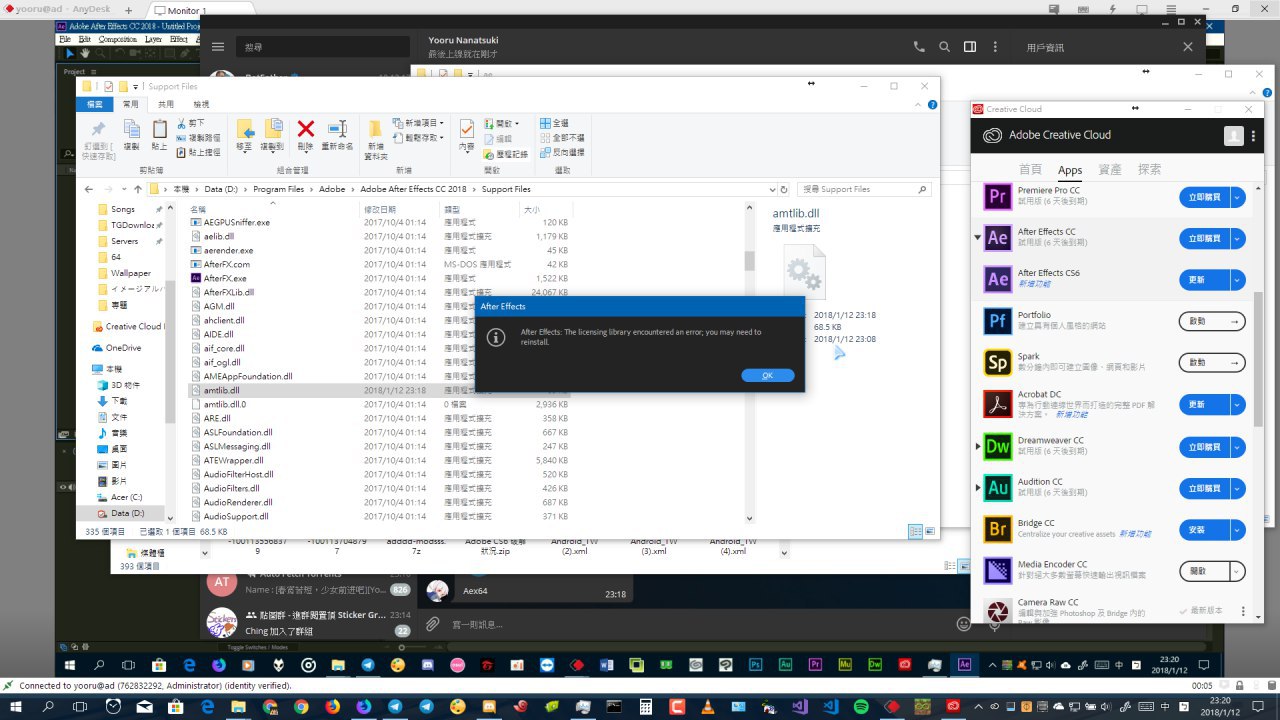The image size is (1280, 720).
Task: Click the Spotify icon in the taskbar
Action: click(x=861, y=707)
